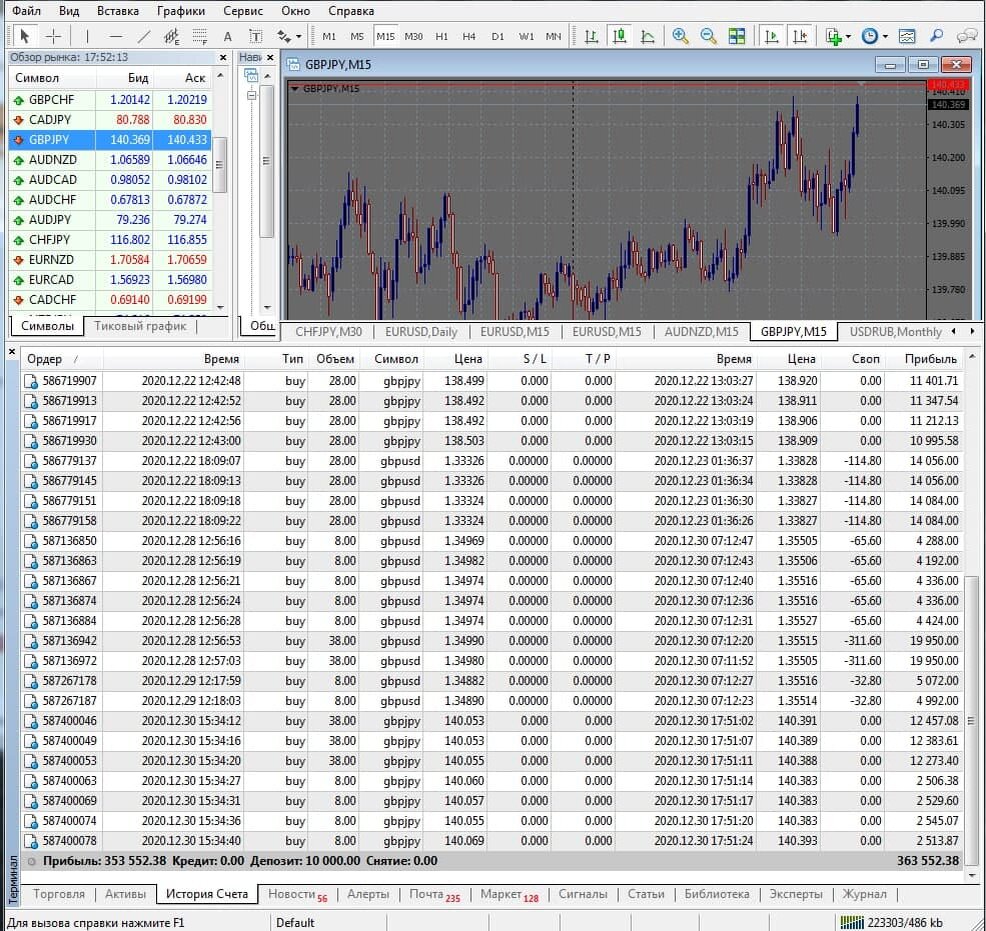Image resolution: width=986 pixels, height=931 pixels.
Task: Open the EURUSD,Daily chart tab
Action: [x=421, y=332]
